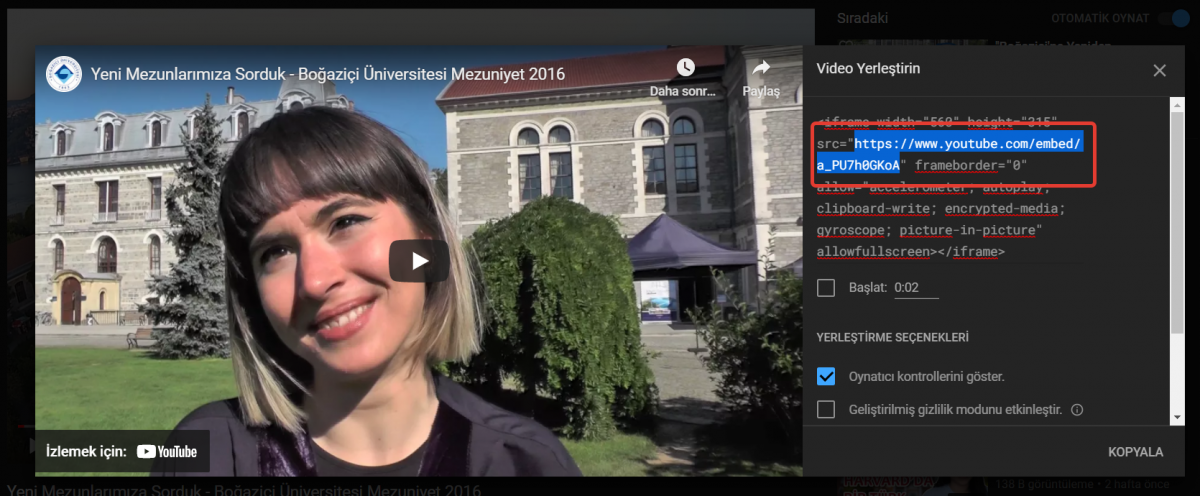The width and height of the screenshot is (1200, 496).
Task: Enable the Başlat start time checkbox
Action: [826, 288]
